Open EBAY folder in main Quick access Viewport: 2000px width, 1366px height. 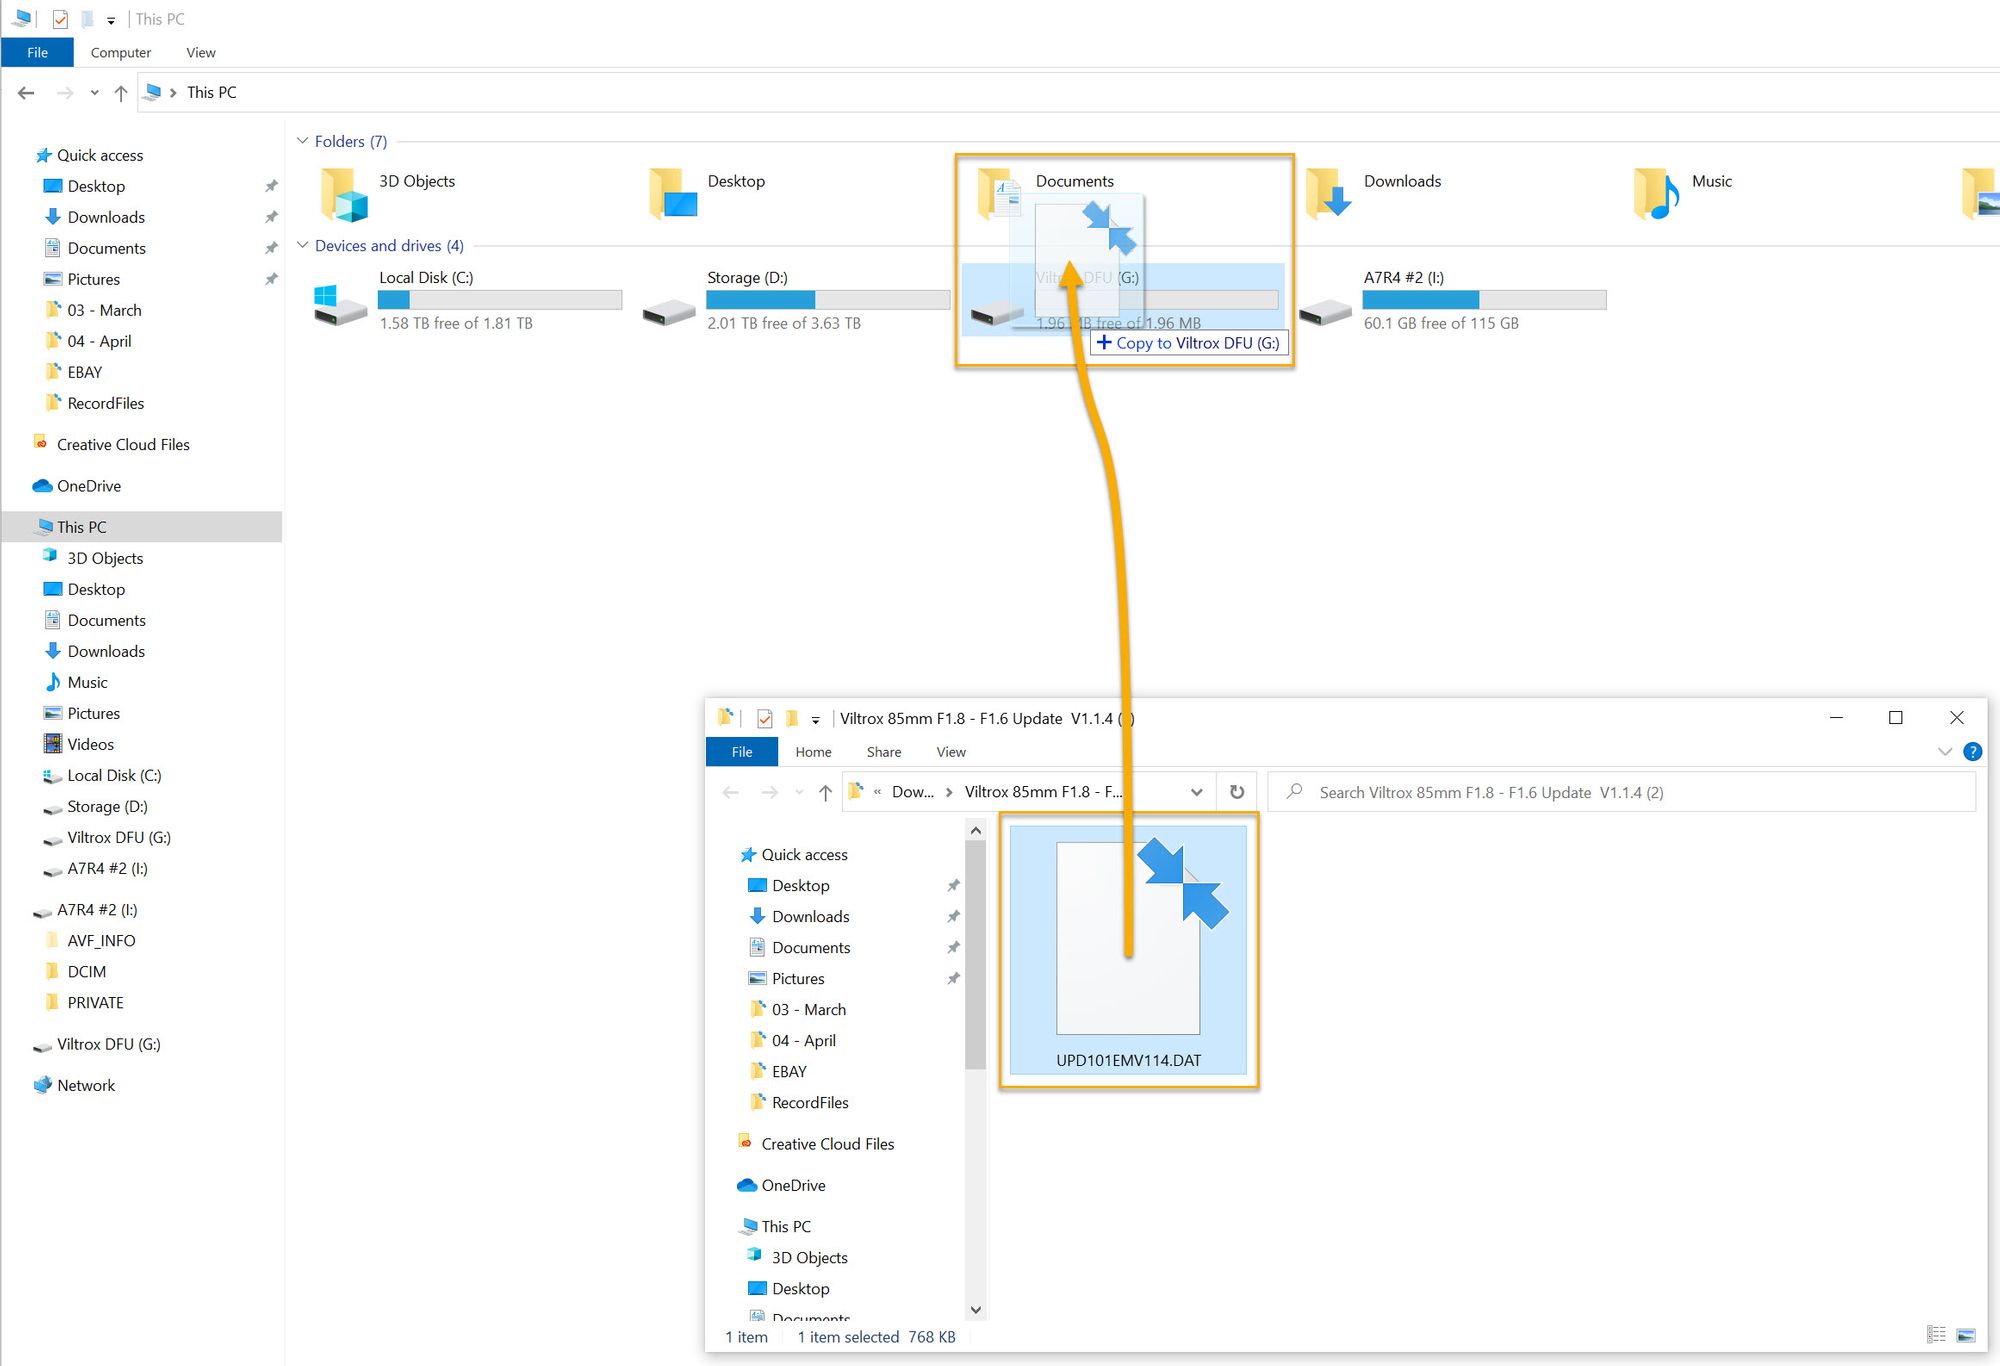84,372
